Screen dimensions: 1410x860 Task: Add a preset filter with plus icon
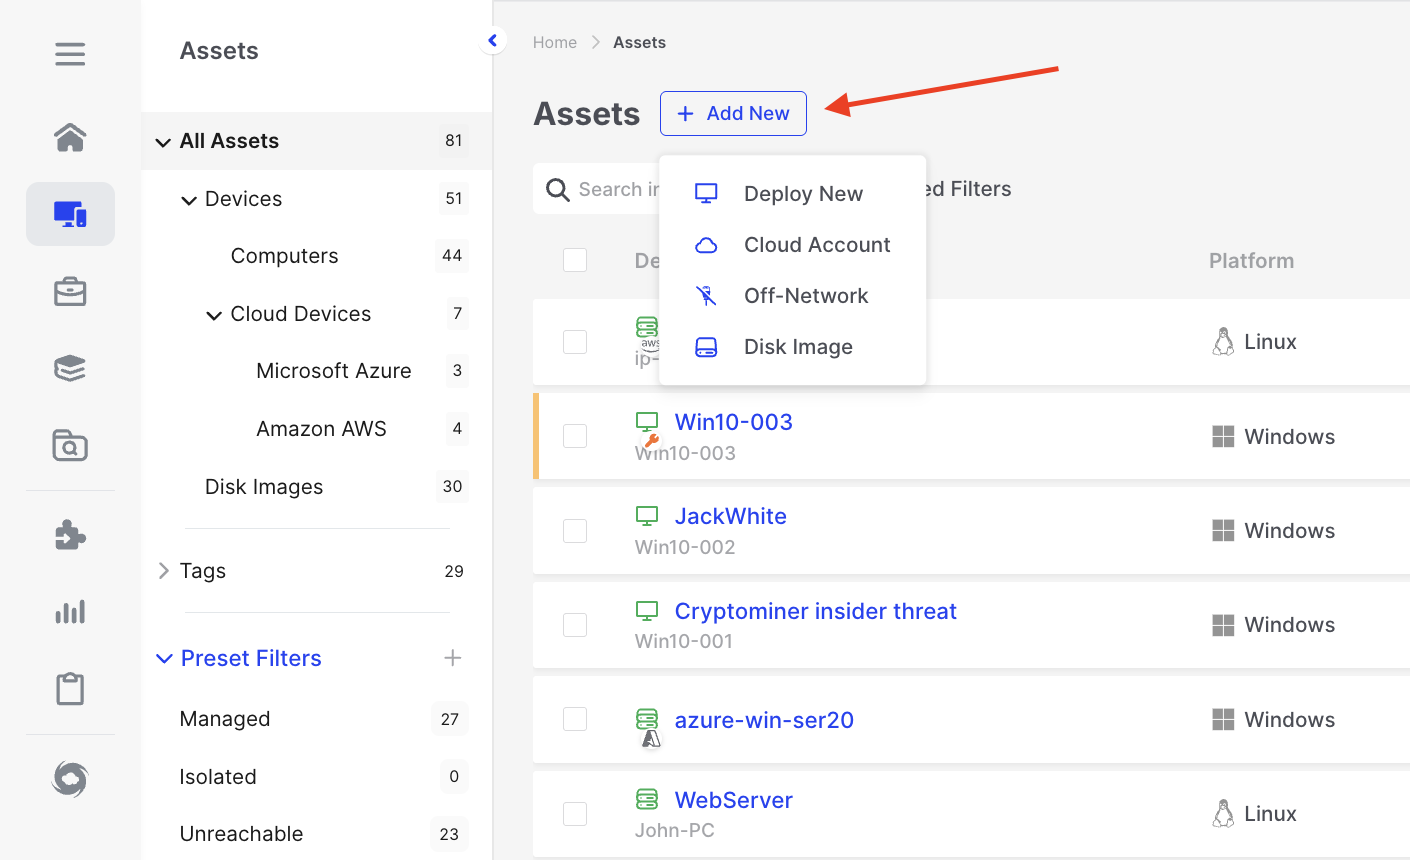pos(453,658)
